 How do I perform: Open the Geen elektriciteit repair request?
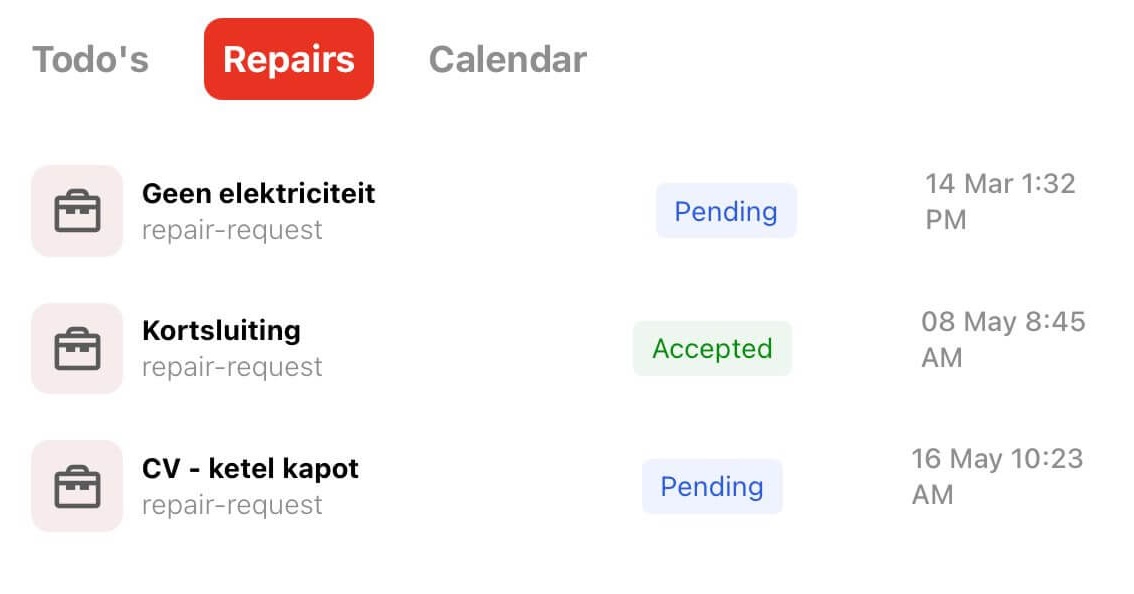[259, 193]
